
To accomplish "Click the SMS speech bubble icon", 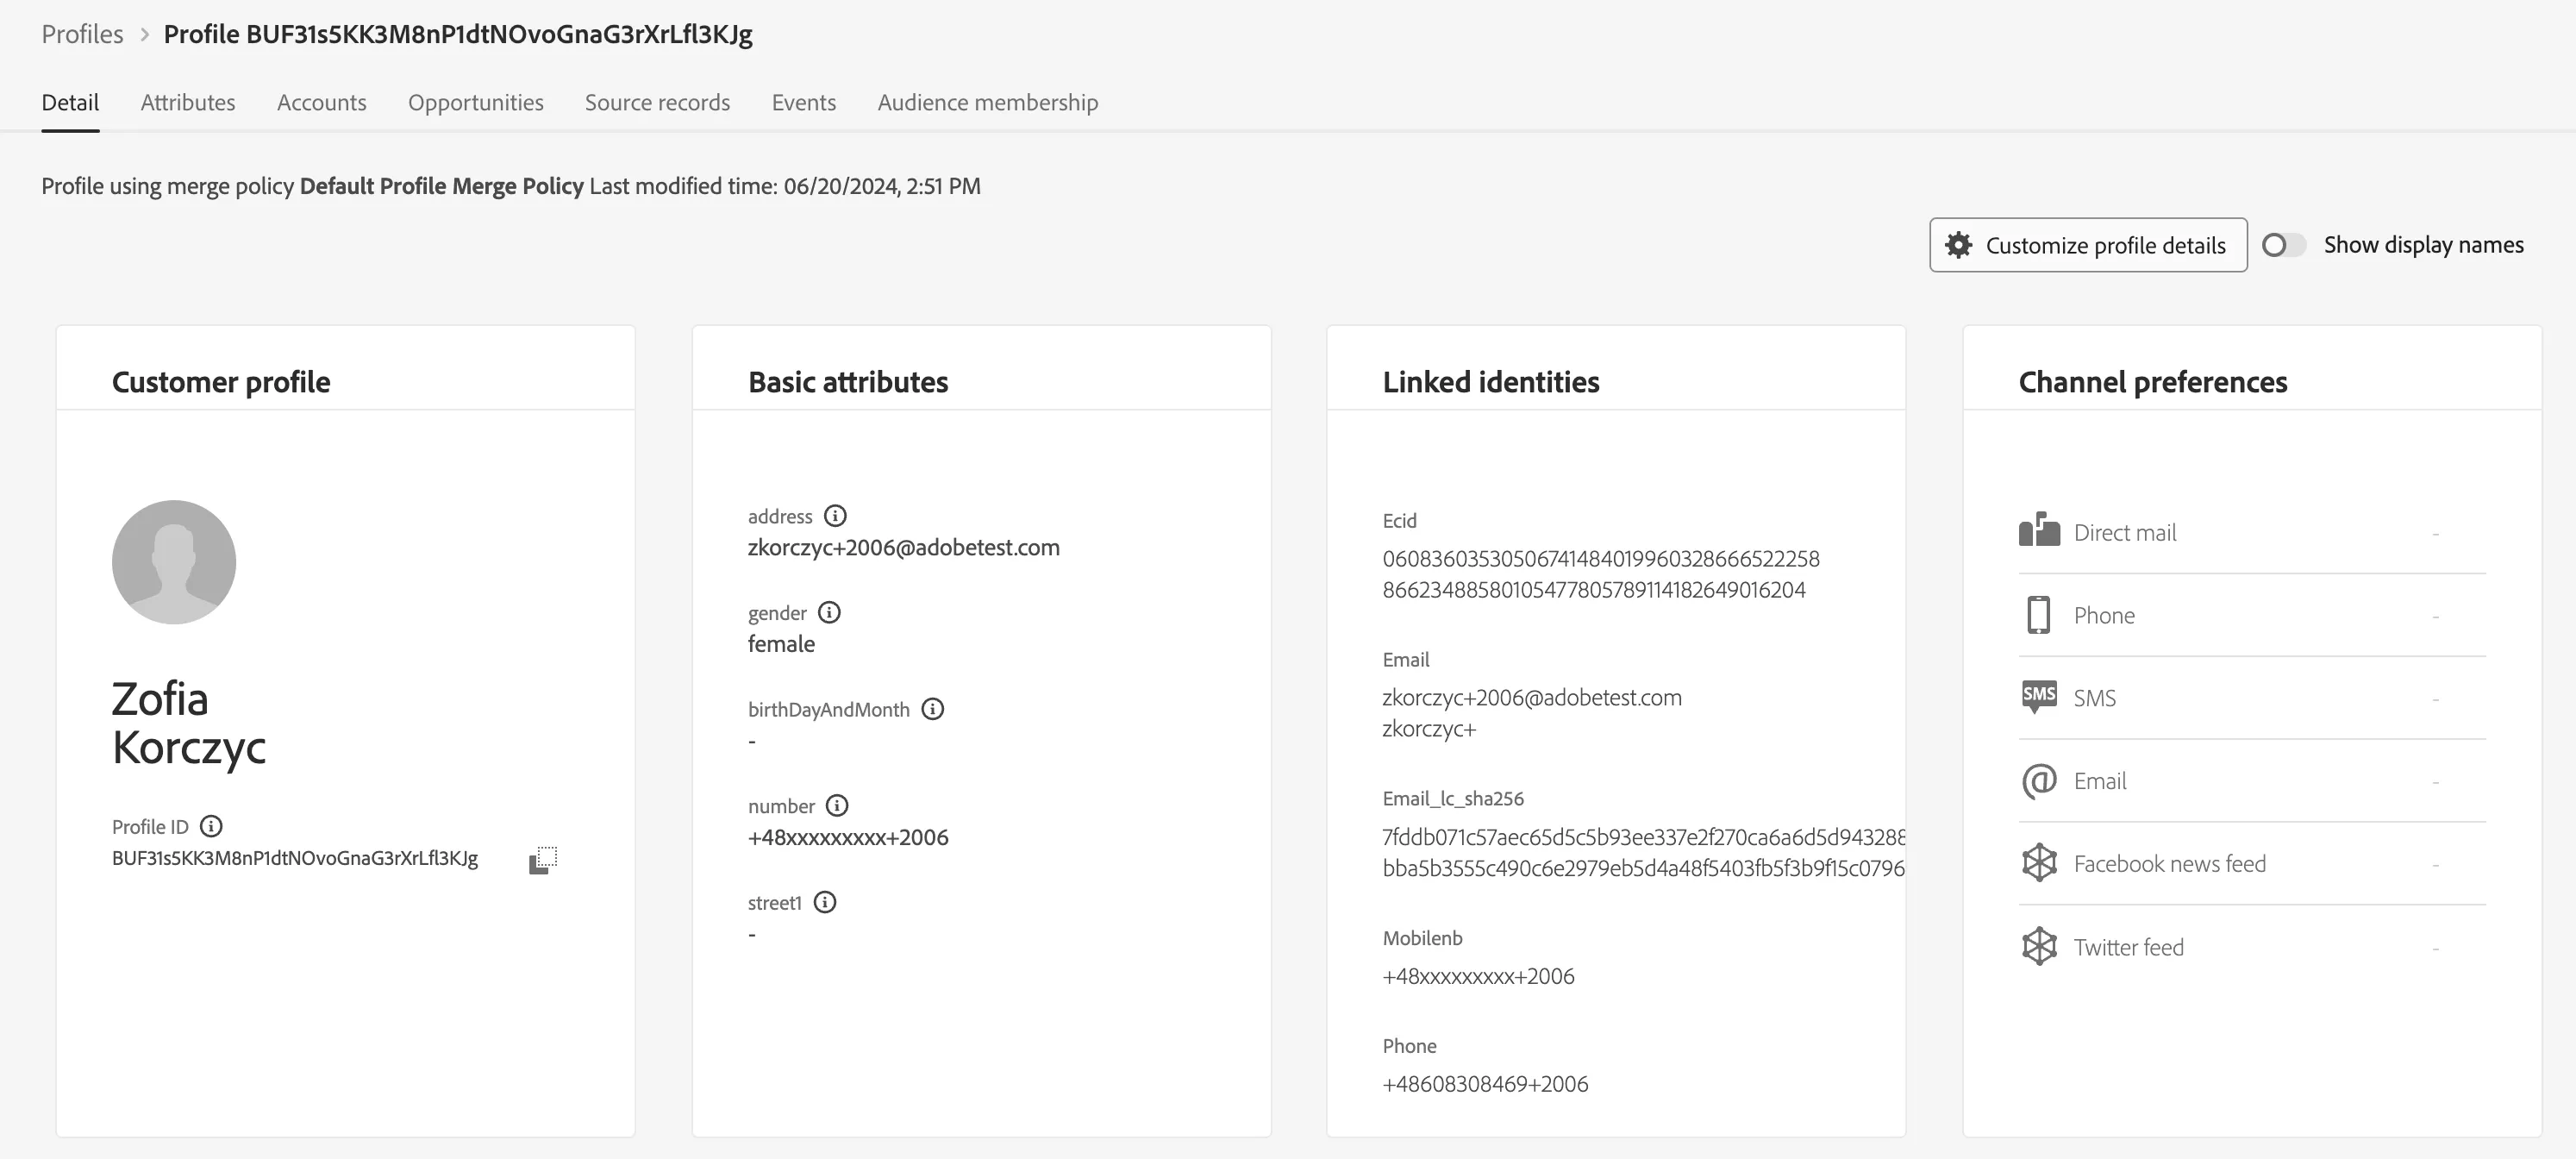I will coord(2039,696).
